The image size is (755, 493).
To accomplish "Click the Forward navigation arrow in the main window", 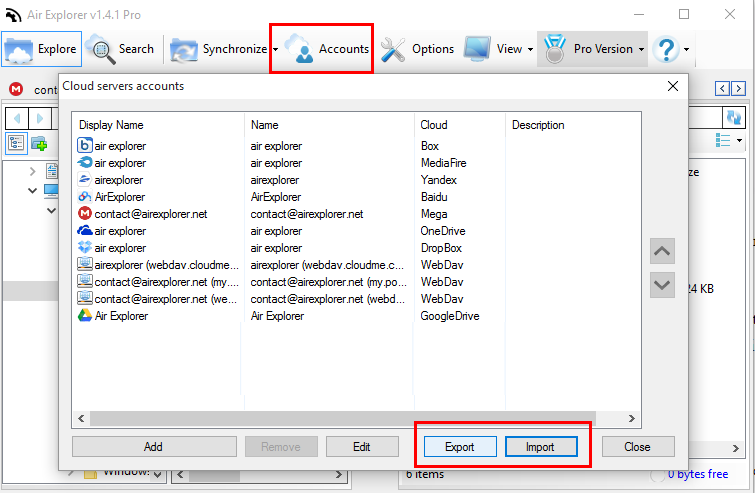I will (x=40, y=118).
